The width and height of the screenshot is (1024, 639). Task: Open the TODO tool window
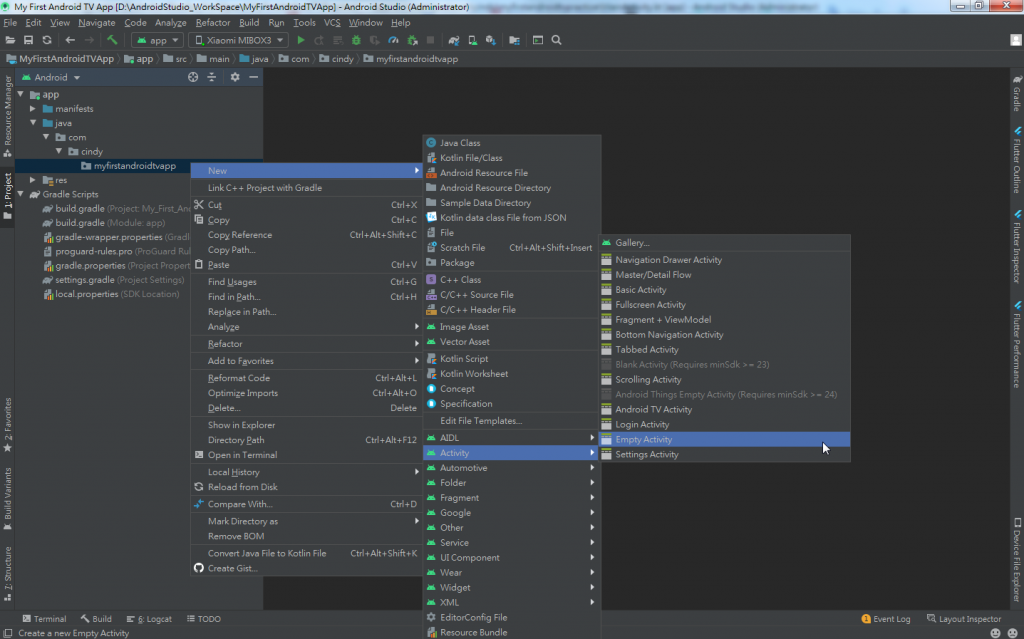[204, 619]
